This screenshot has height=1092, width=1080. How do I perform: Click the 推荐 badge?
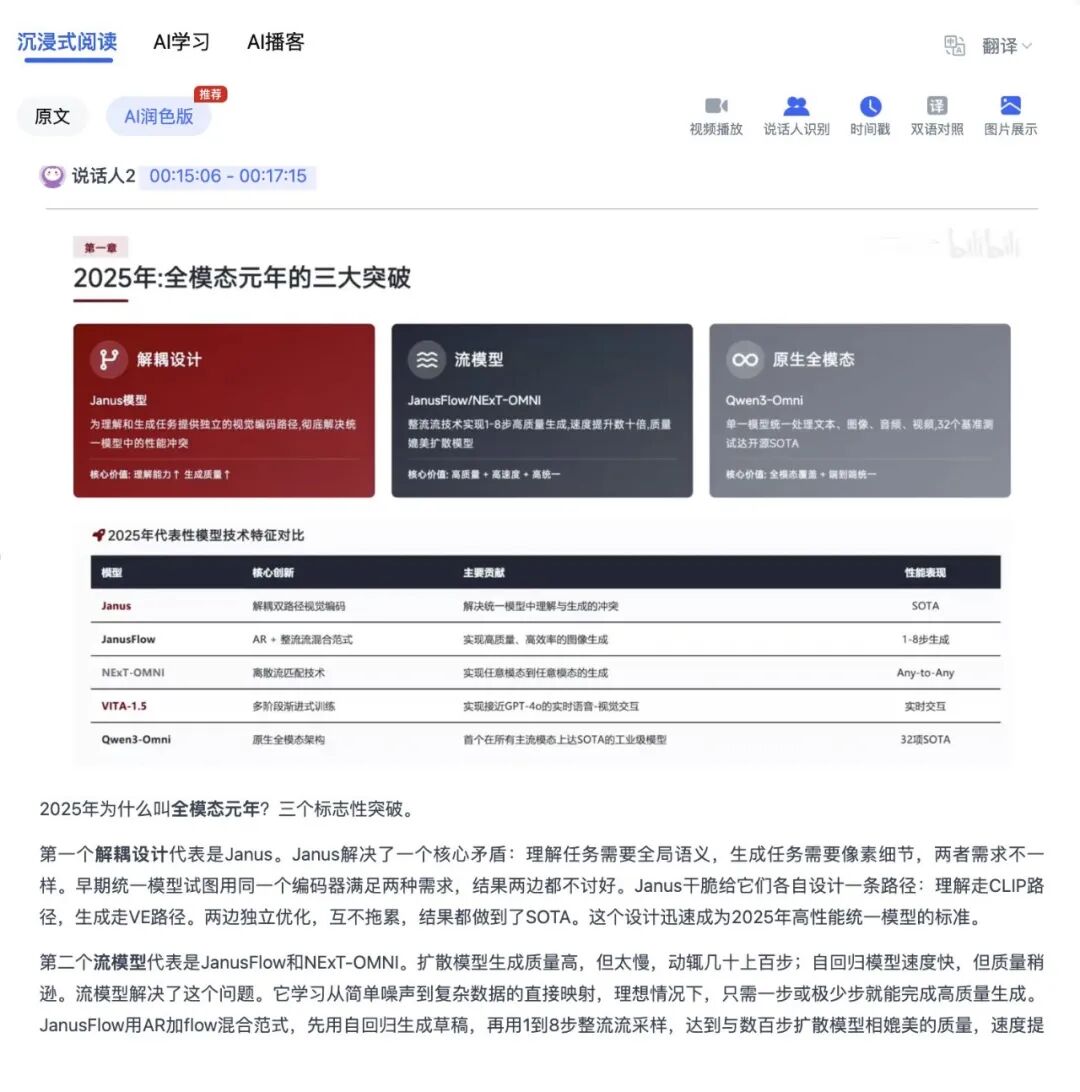click(210, 94)
